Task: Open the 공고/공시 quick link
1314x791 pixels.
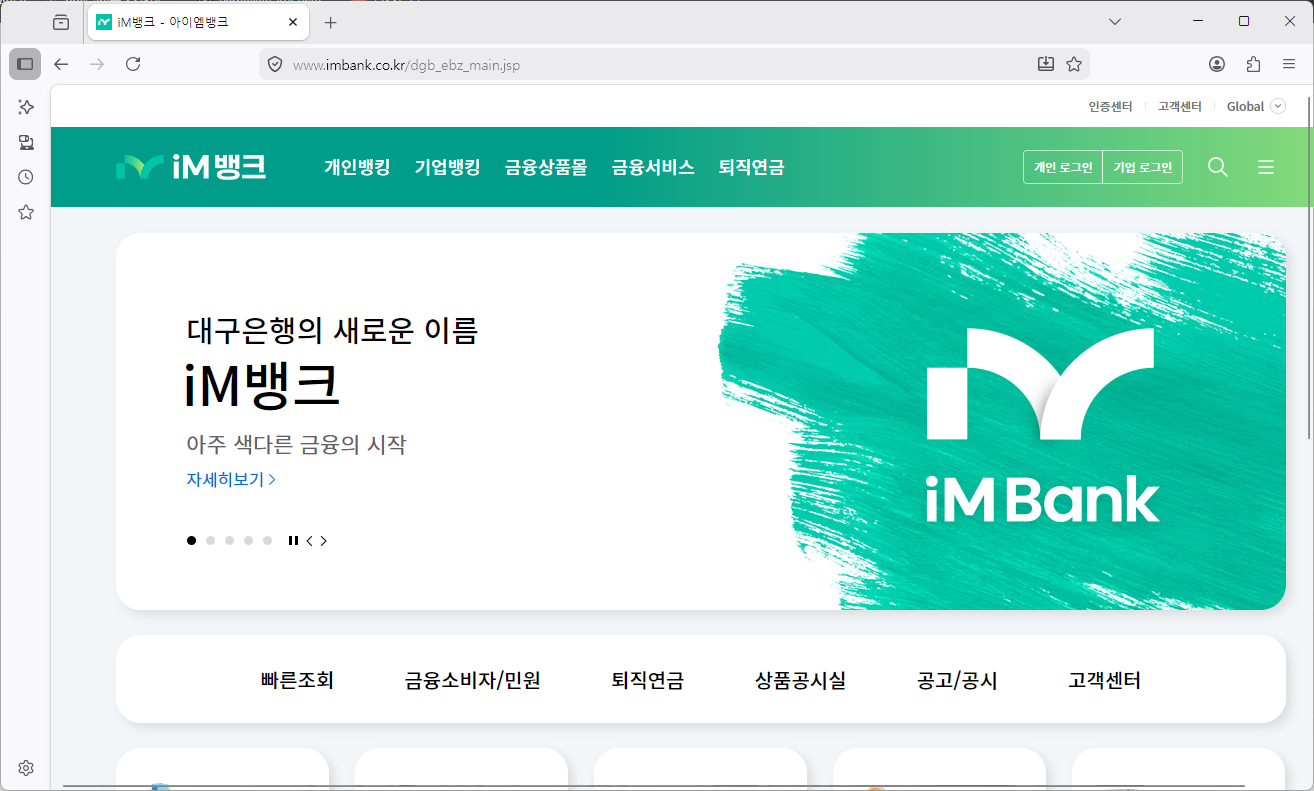Action: point(957,681)
